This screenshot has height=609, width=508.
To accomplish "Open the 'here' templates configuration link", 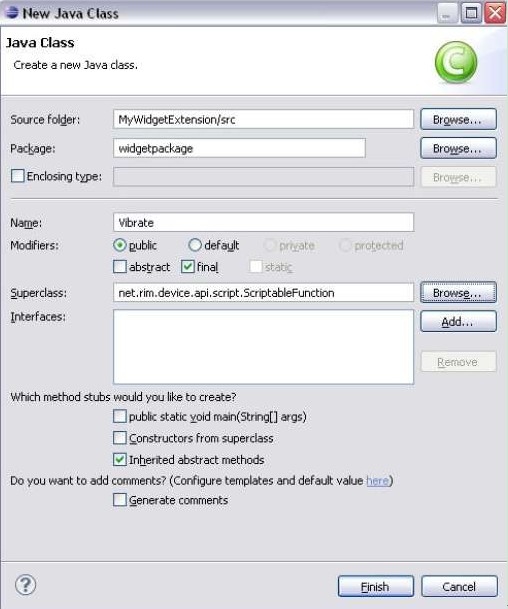I will (378, 481).
